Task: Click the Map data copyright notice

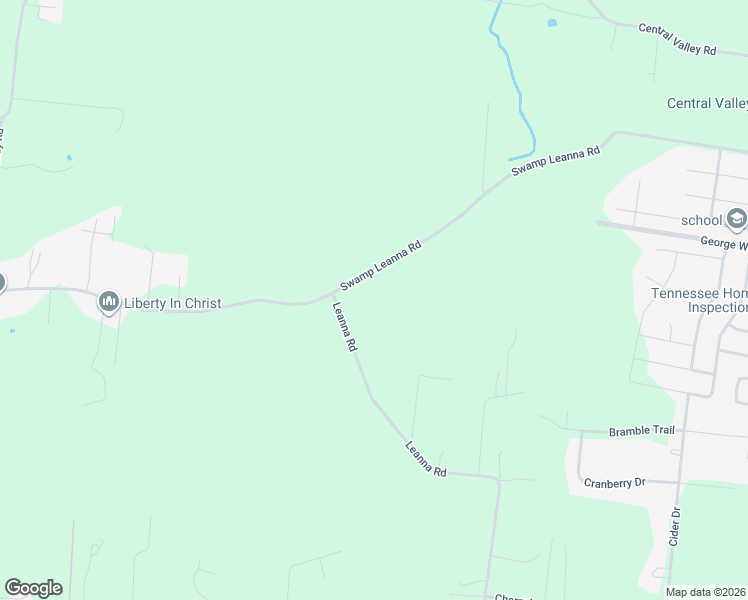Action: 705,592
